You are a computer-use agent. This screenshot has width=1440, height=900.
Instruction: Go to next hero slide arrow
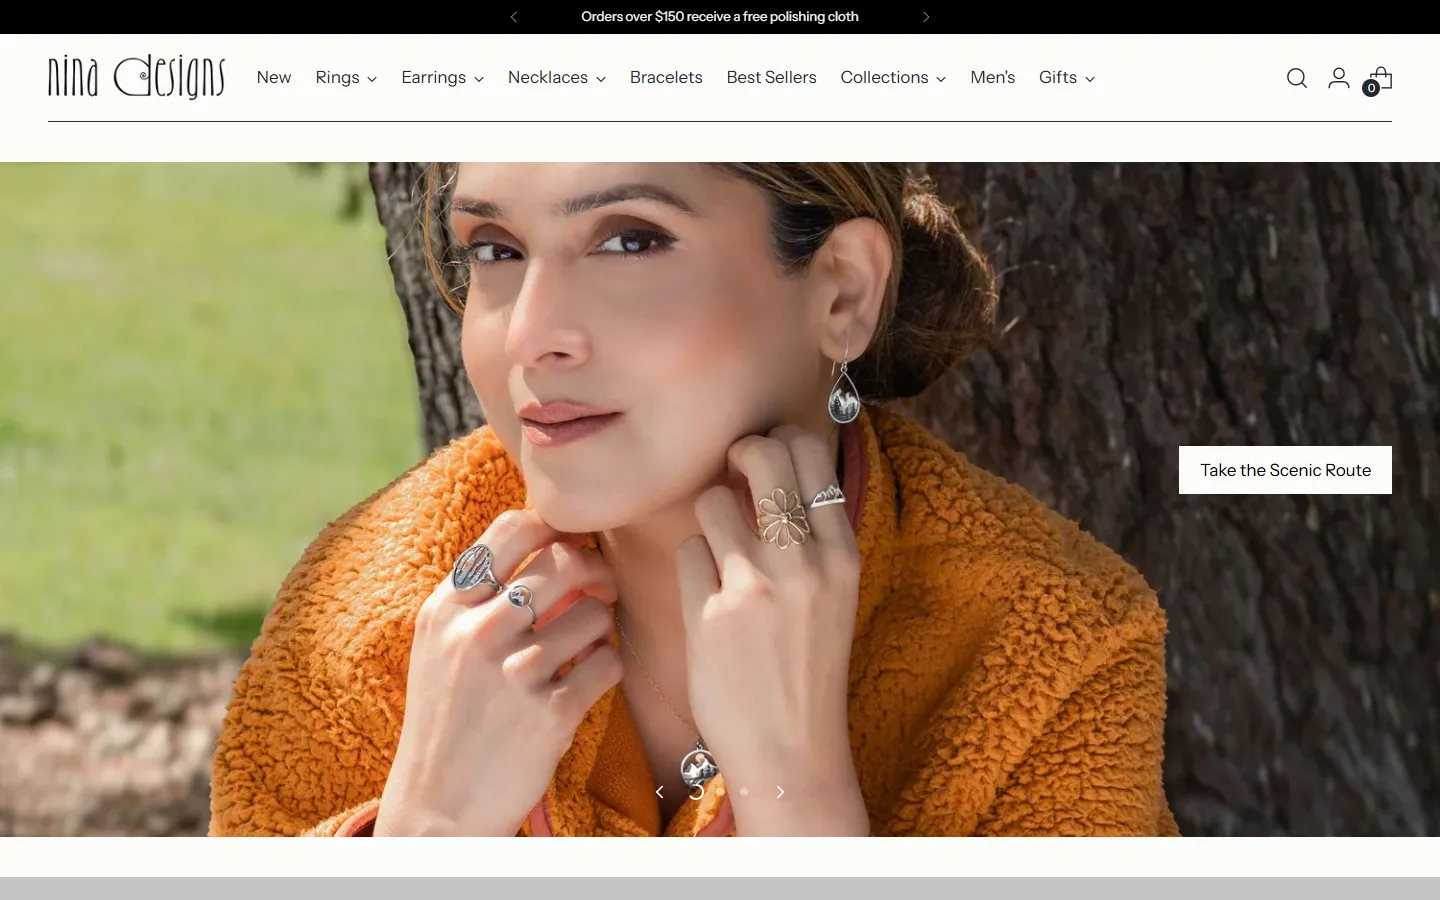[x=780, y=792]
